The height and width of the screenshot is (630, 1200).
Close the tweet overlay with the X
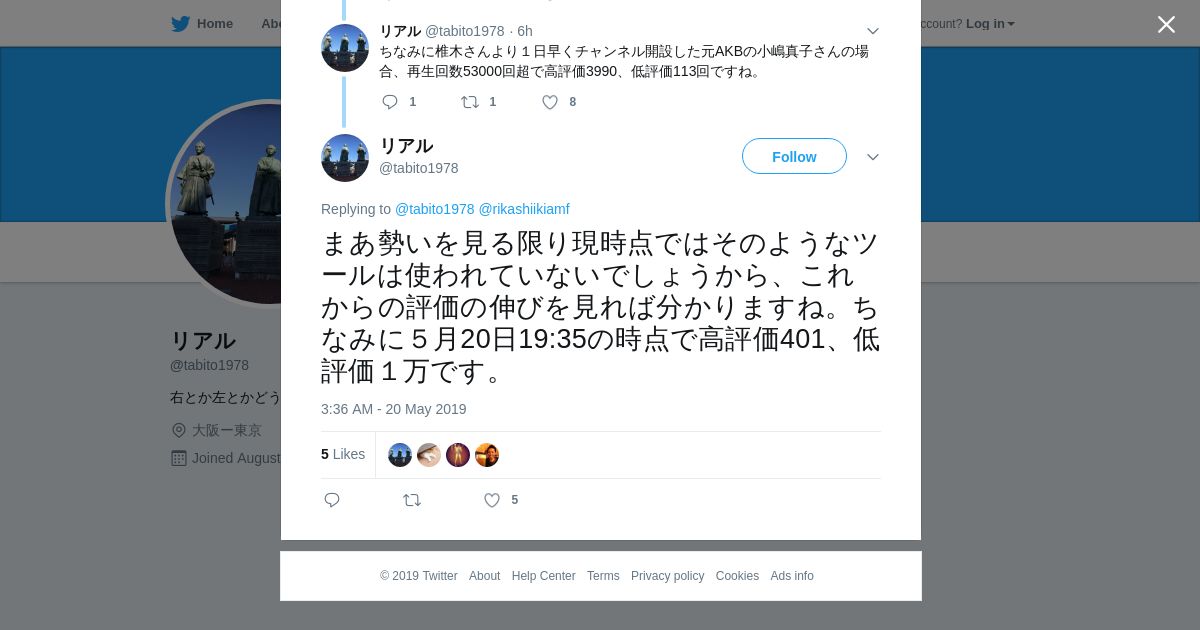[1166, 25]
